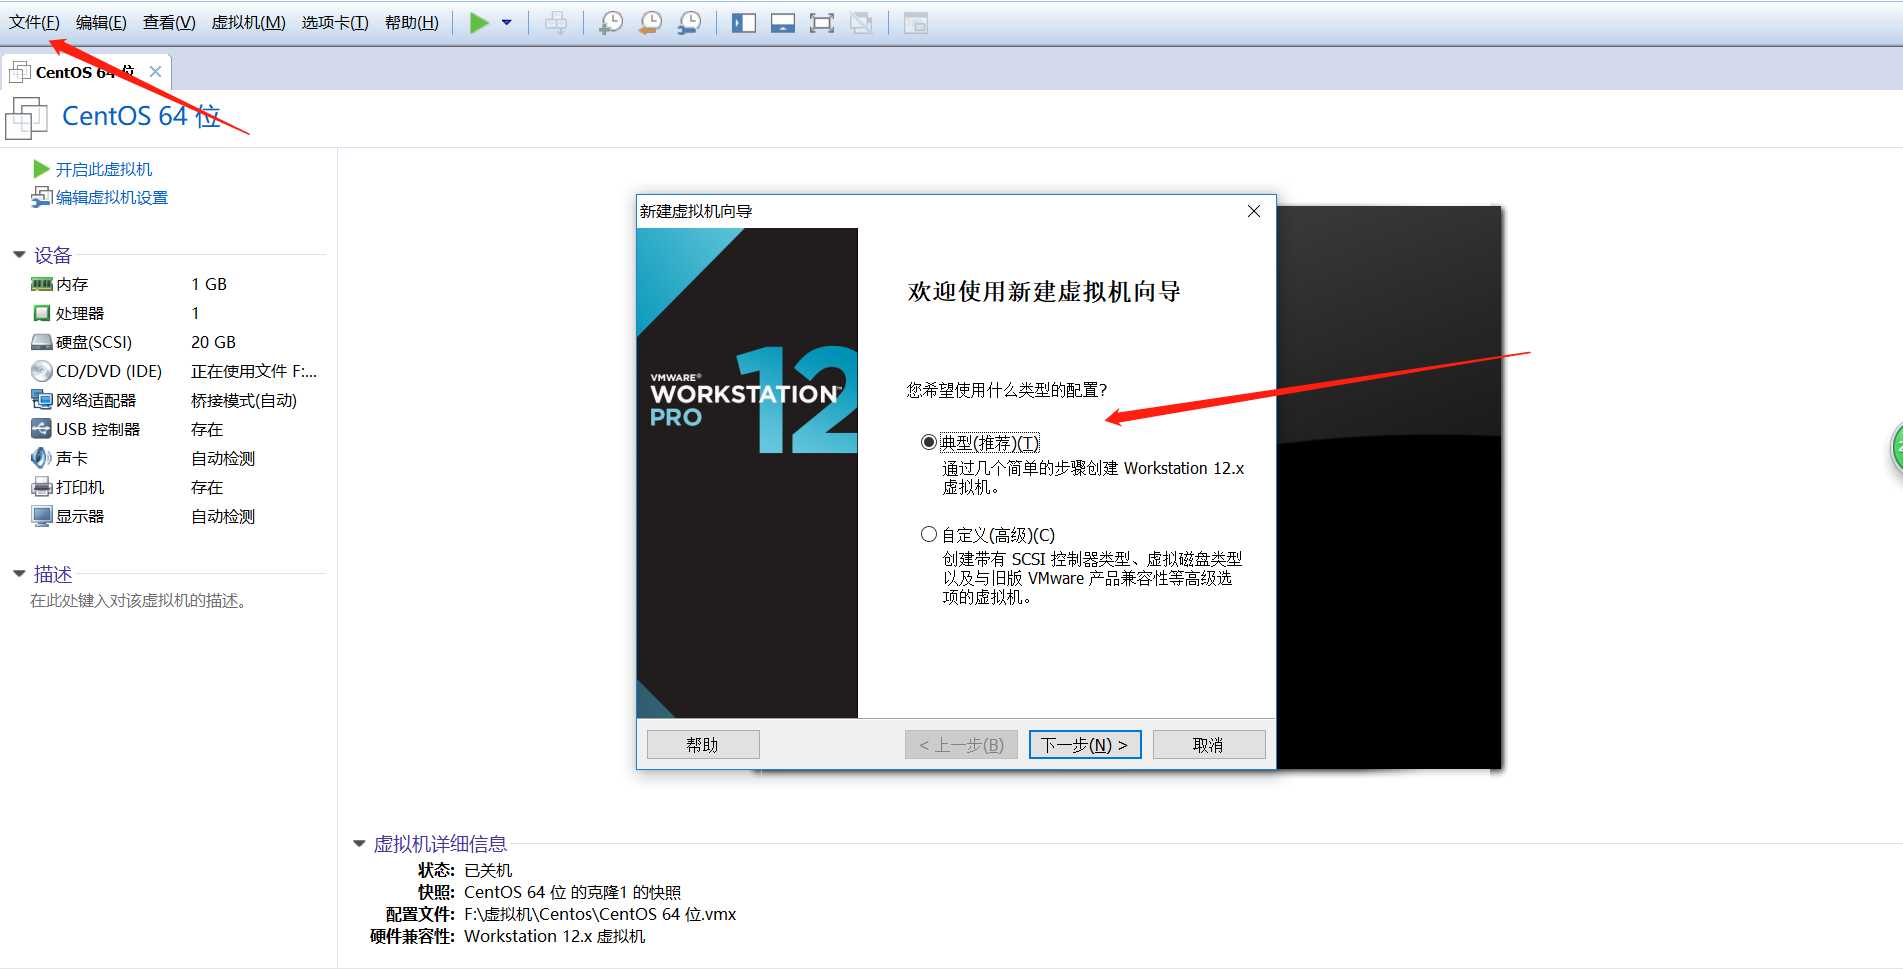The image size is (1903, 969).
Task: Select the 打印机 device icon
Action: 41,487
